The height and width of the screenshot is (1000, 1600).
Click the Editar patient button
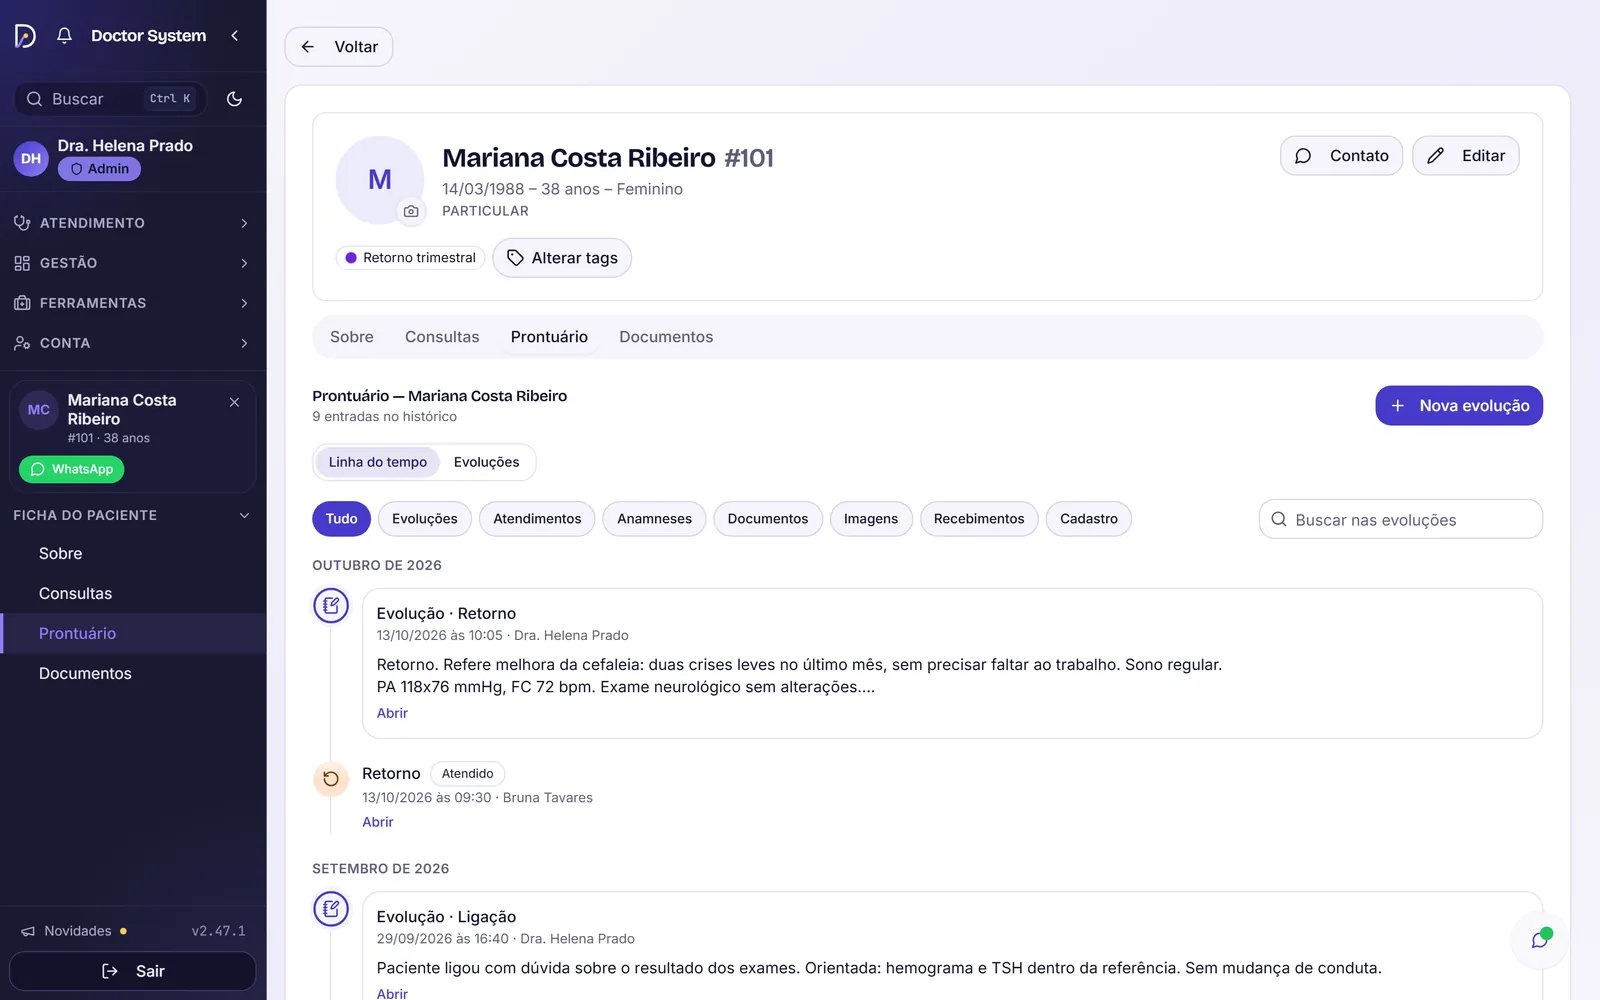pos(1466,156)
